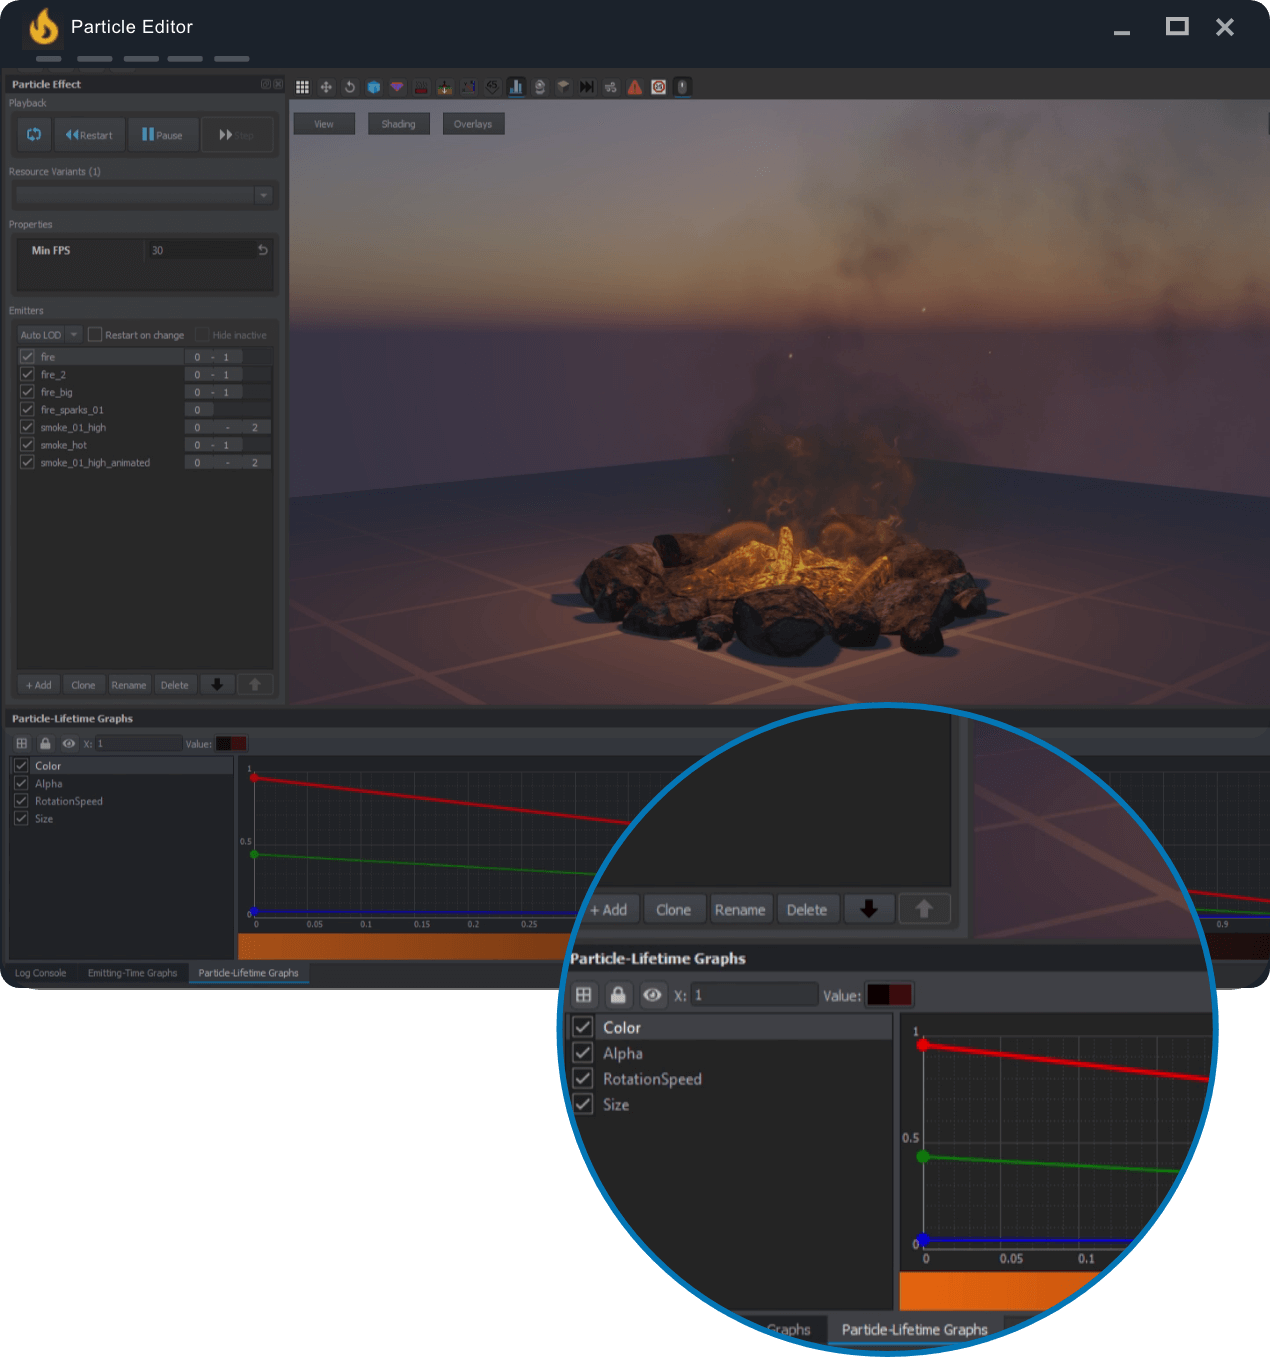Clone the selected emitter
This screenshot has width=1270, height=1357.
[83, 684]
